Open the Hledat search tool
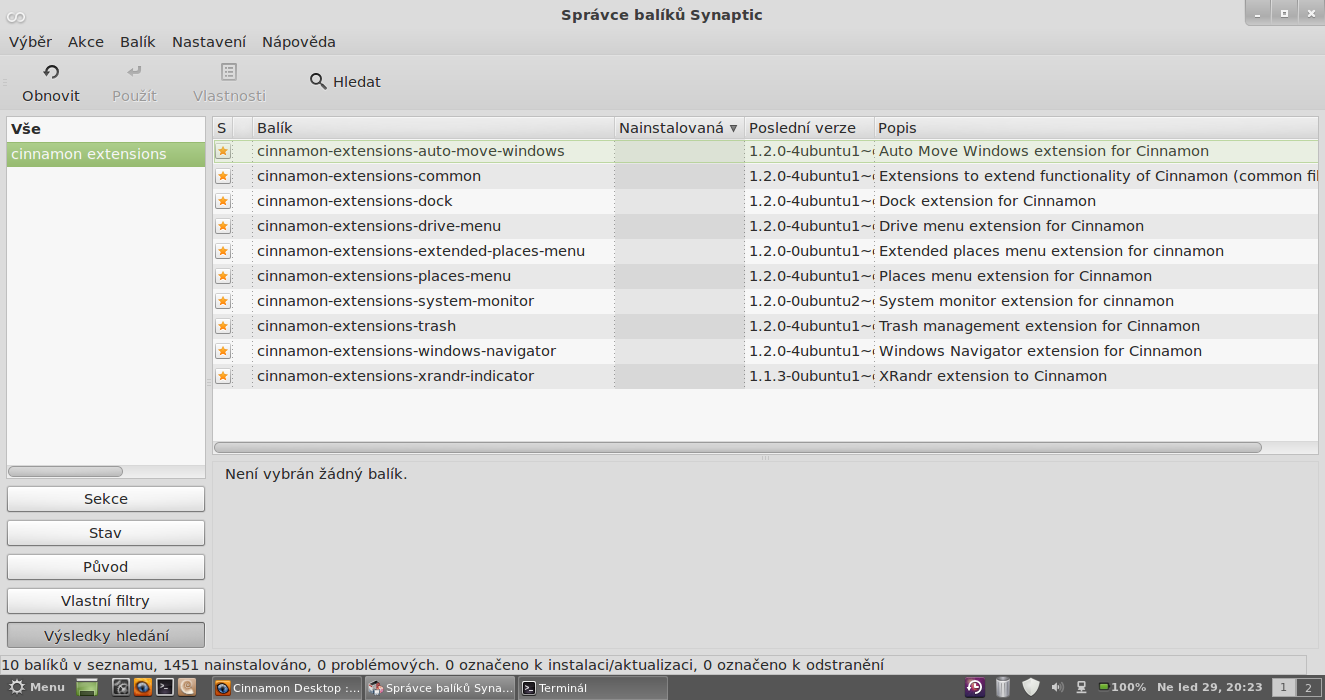Image resolution: width=1325 pixels, height=700 pixels. [x=345, y=82]
